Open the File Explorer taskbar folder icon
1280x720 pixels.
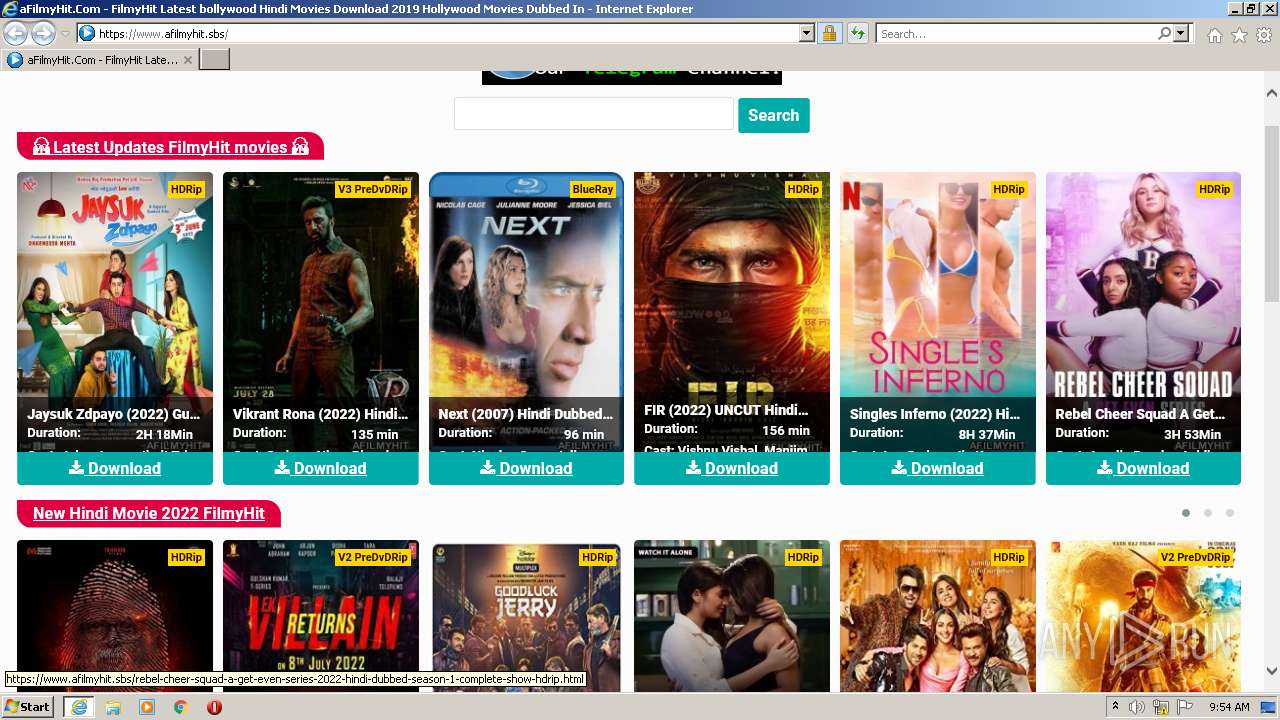[x=113, y=707]
